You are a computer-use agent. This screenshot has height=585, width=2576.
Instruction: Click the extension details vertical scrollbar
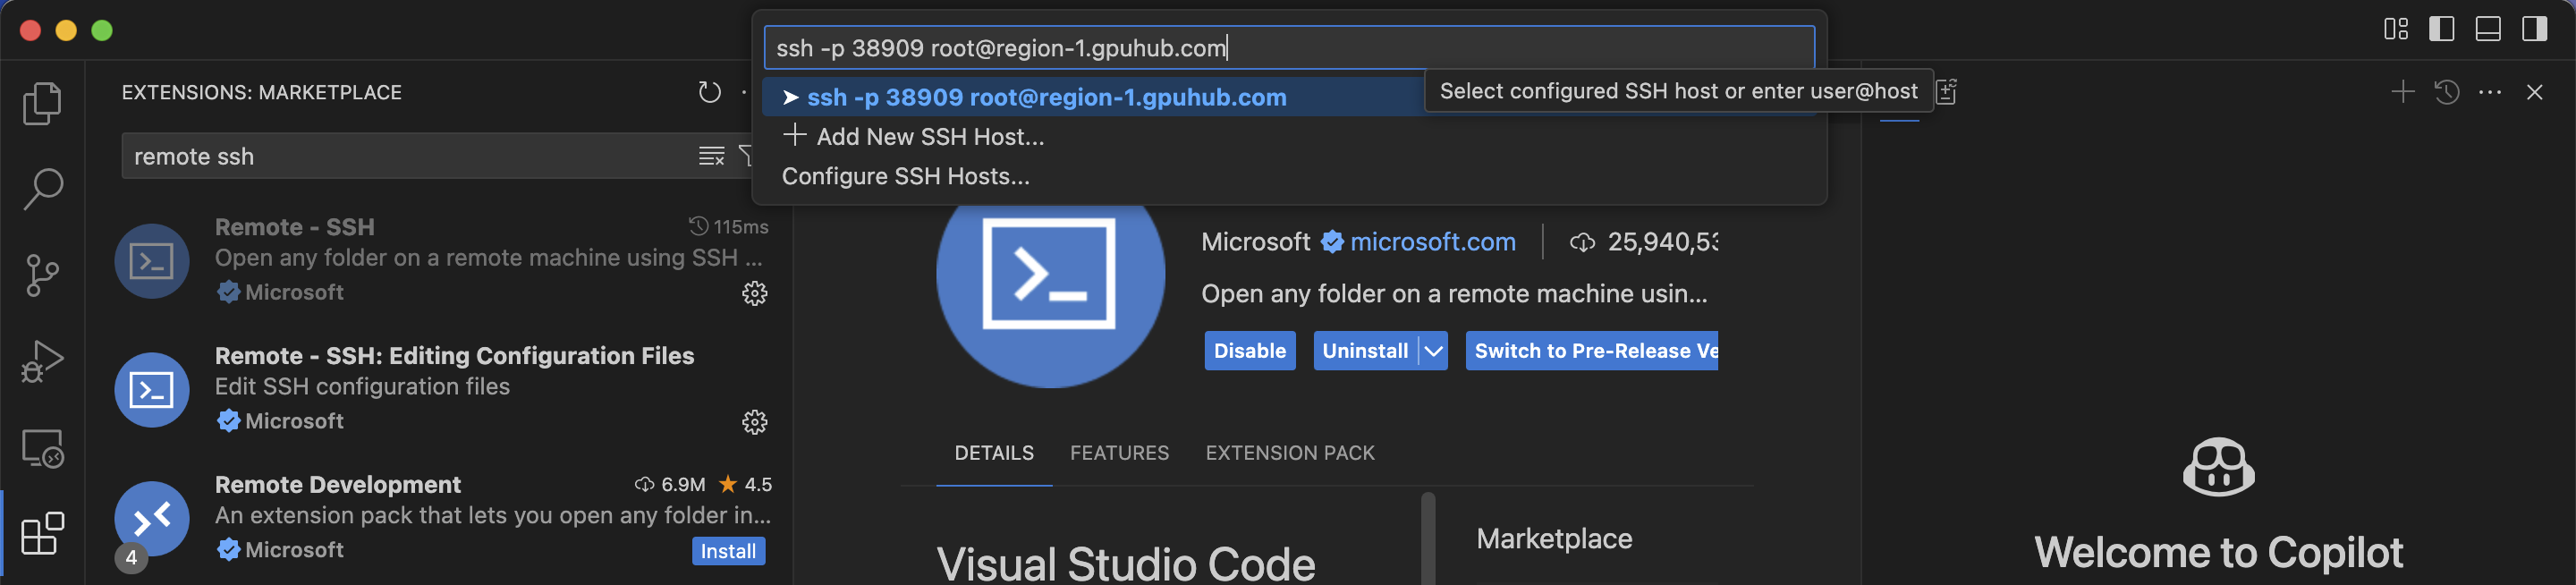pos(1428,538)
